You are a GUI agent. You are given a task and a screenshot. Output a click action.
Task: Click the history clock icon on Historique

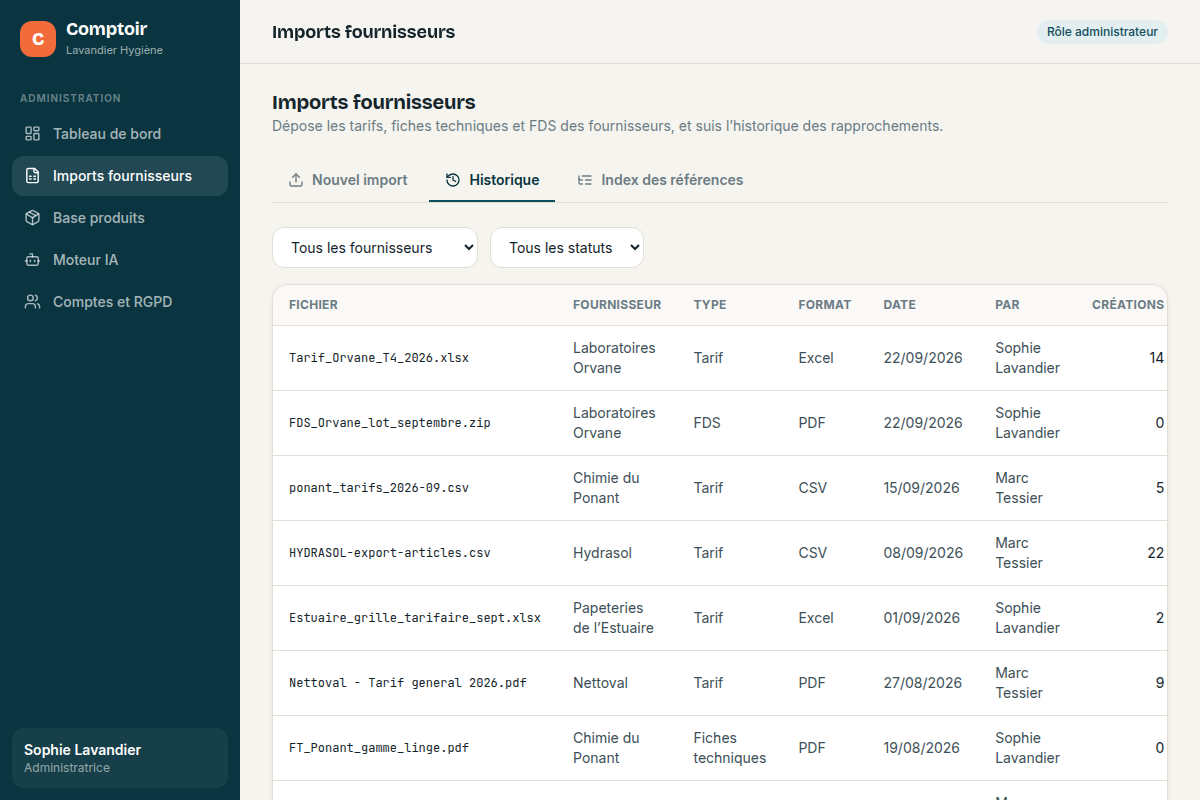(453, 180)
